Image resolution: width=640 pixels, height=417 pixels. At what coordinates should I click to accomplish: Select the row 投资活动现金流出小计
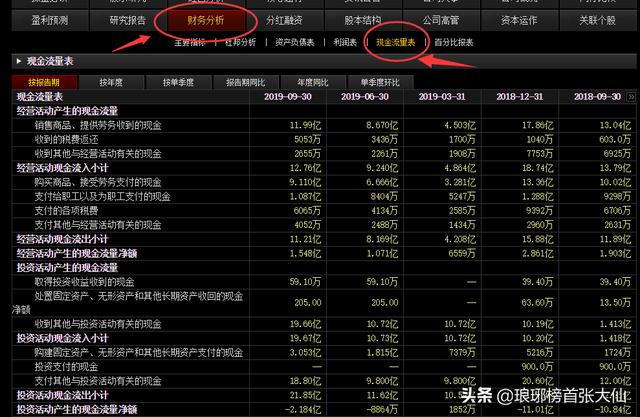pyautogui.click(x=324, y=395)
